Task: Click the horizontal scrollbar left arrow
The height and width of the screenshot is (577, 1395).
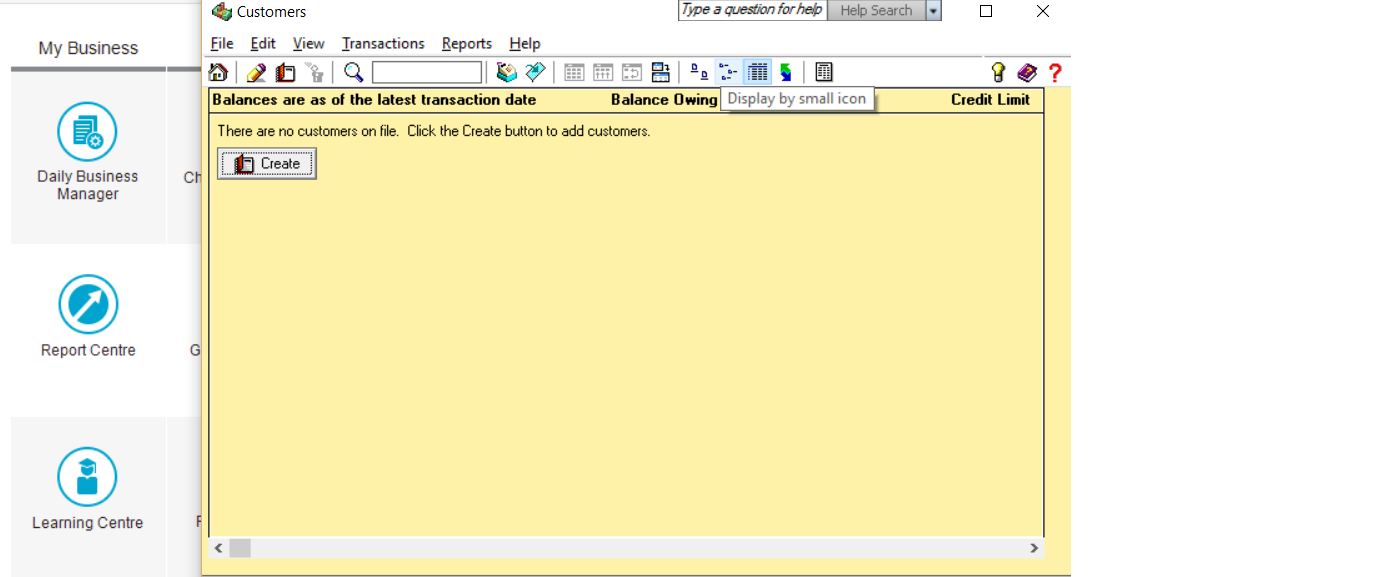Action: 219,548
